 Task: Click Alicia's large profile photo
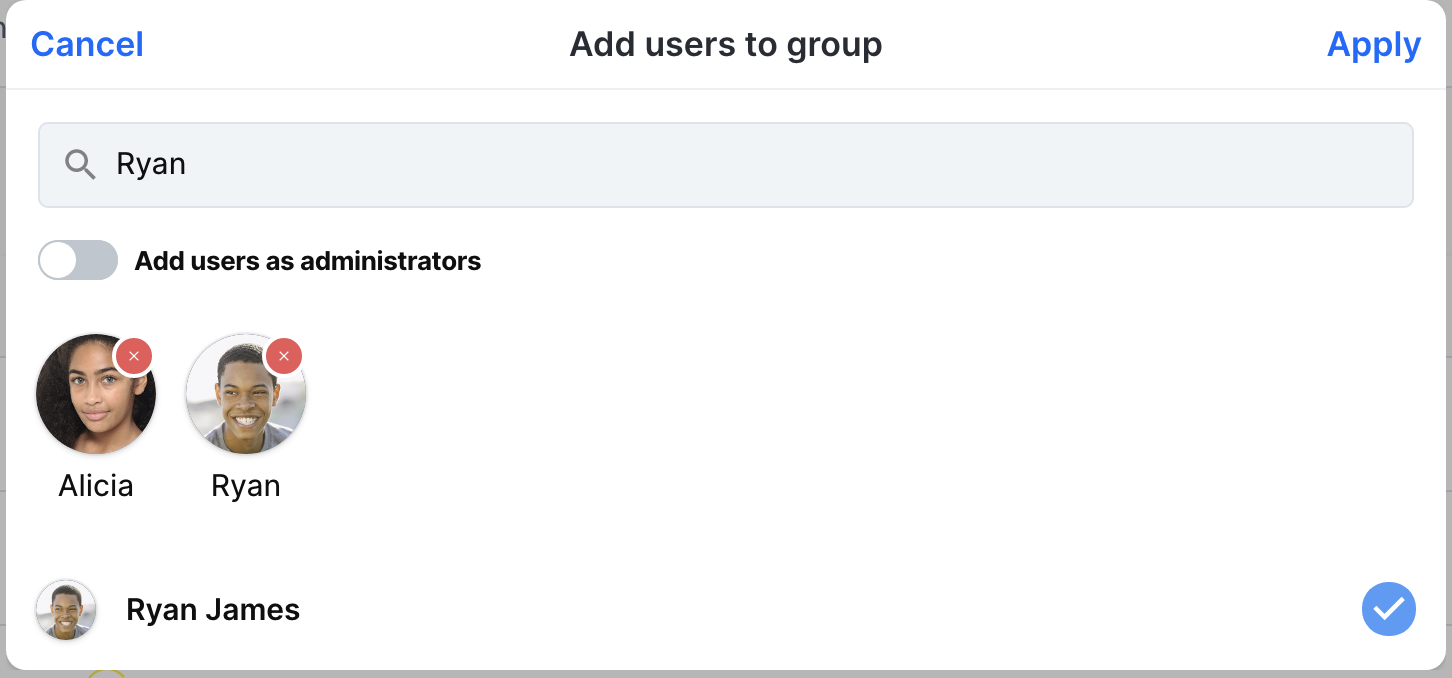pyautogui.click(x=96, y=394)
